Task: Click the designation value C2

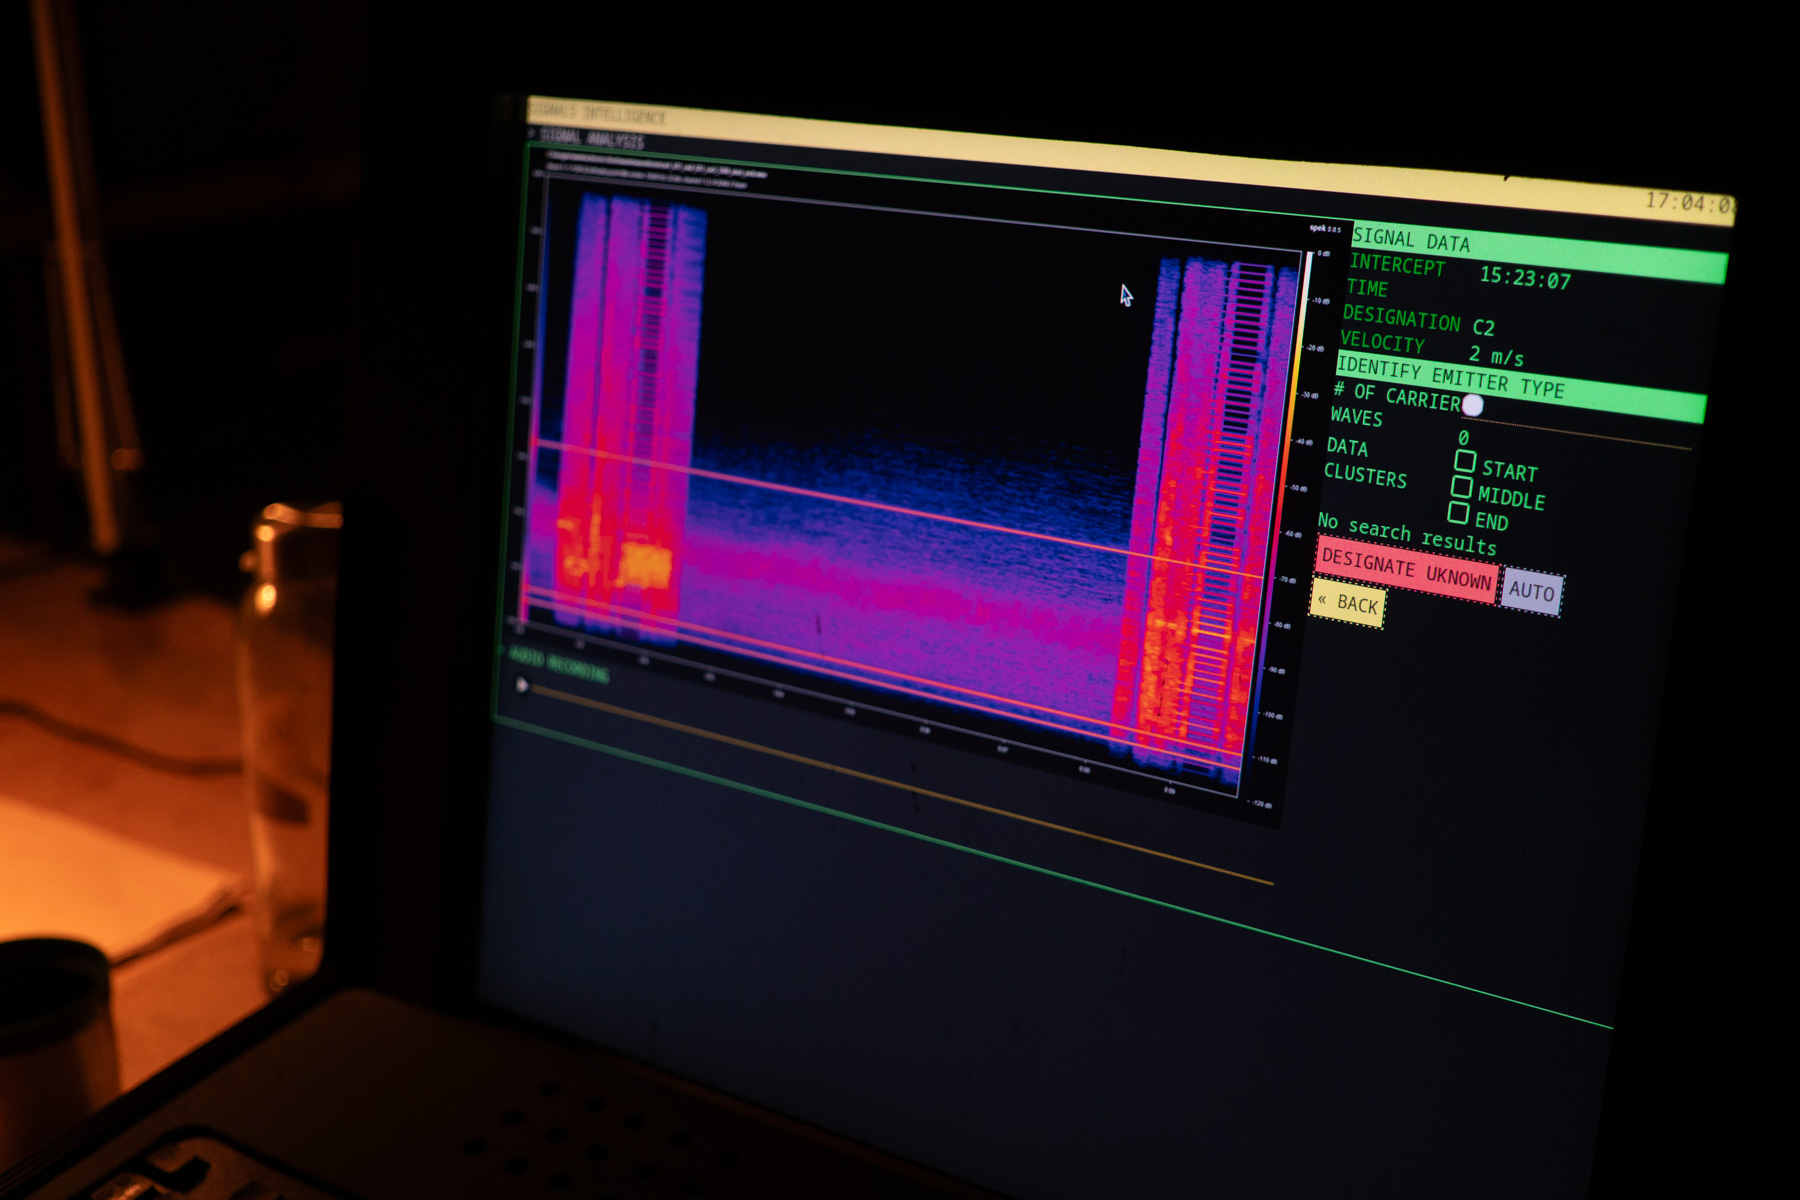Action: (1483, 327)
